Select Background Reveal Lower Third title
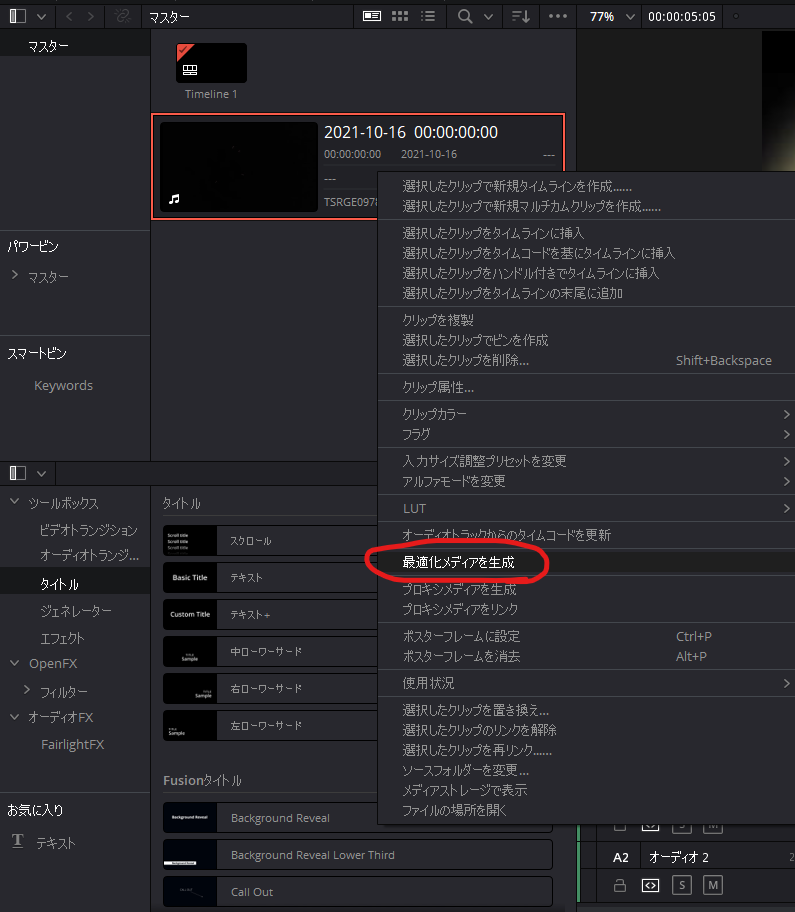 coord(358,855)
